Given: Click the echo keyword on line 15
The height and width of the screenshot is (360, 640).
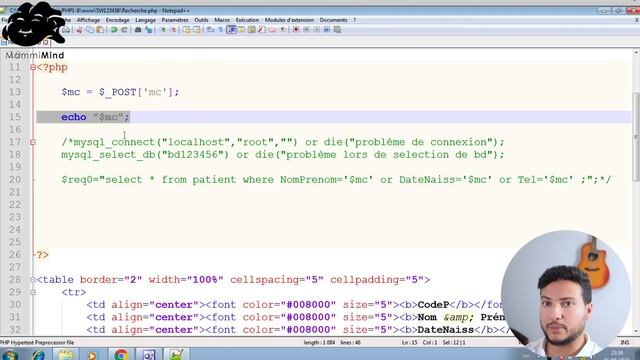Looking at the screenshot, I should pos(74,117).
